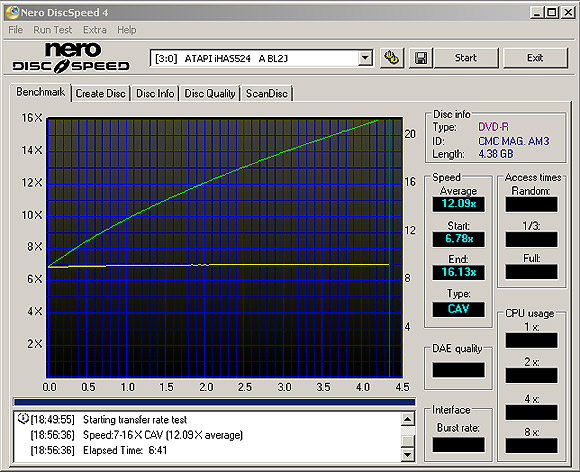Switch to the ScanDisc tab
Viewport: 580px width, 472px height.
(267, 94)
